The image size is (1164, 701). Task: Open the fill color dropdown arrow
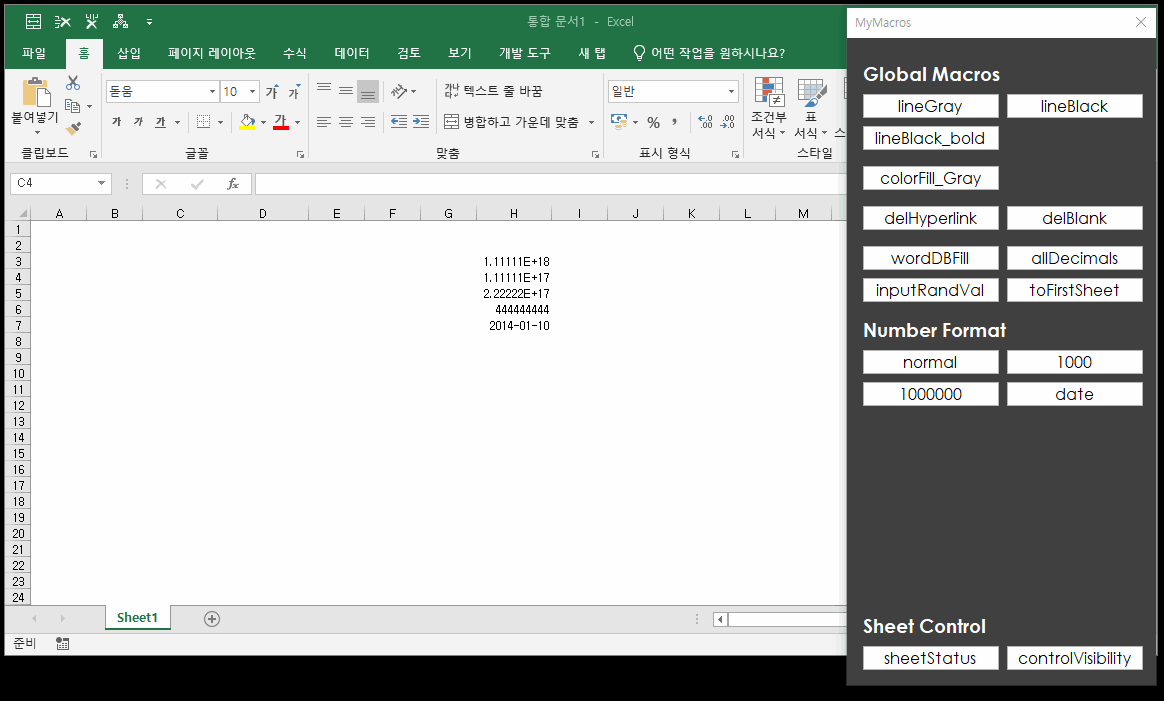pos(264,123)
